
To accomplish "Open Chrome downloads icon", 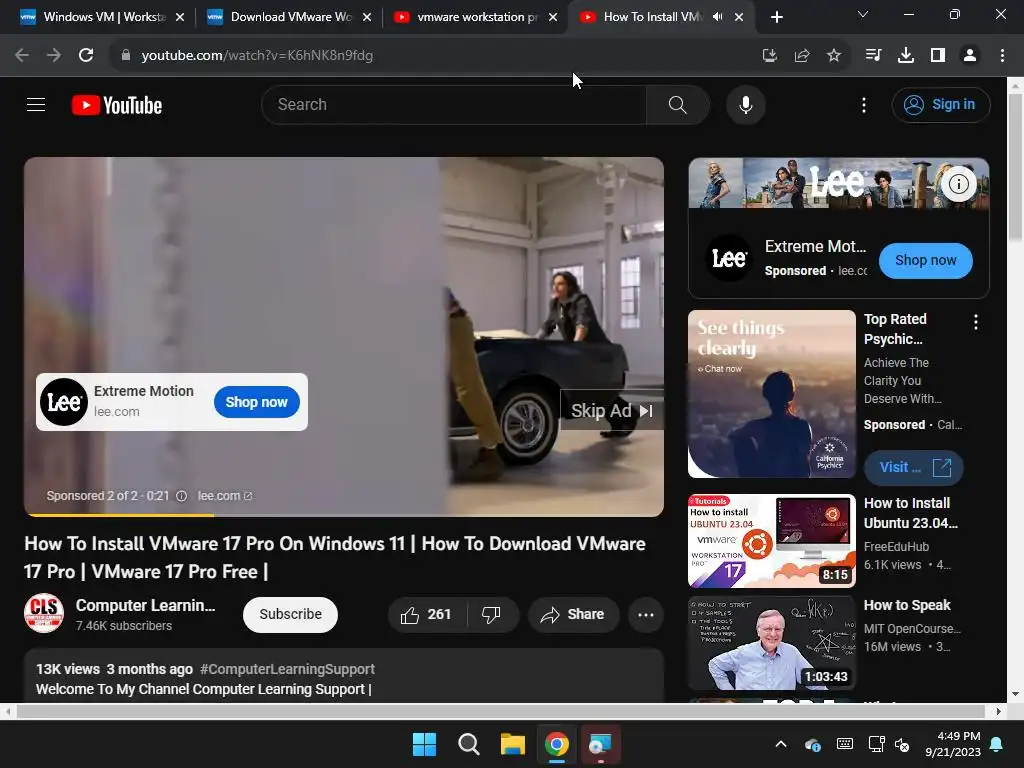I will 906,56.
